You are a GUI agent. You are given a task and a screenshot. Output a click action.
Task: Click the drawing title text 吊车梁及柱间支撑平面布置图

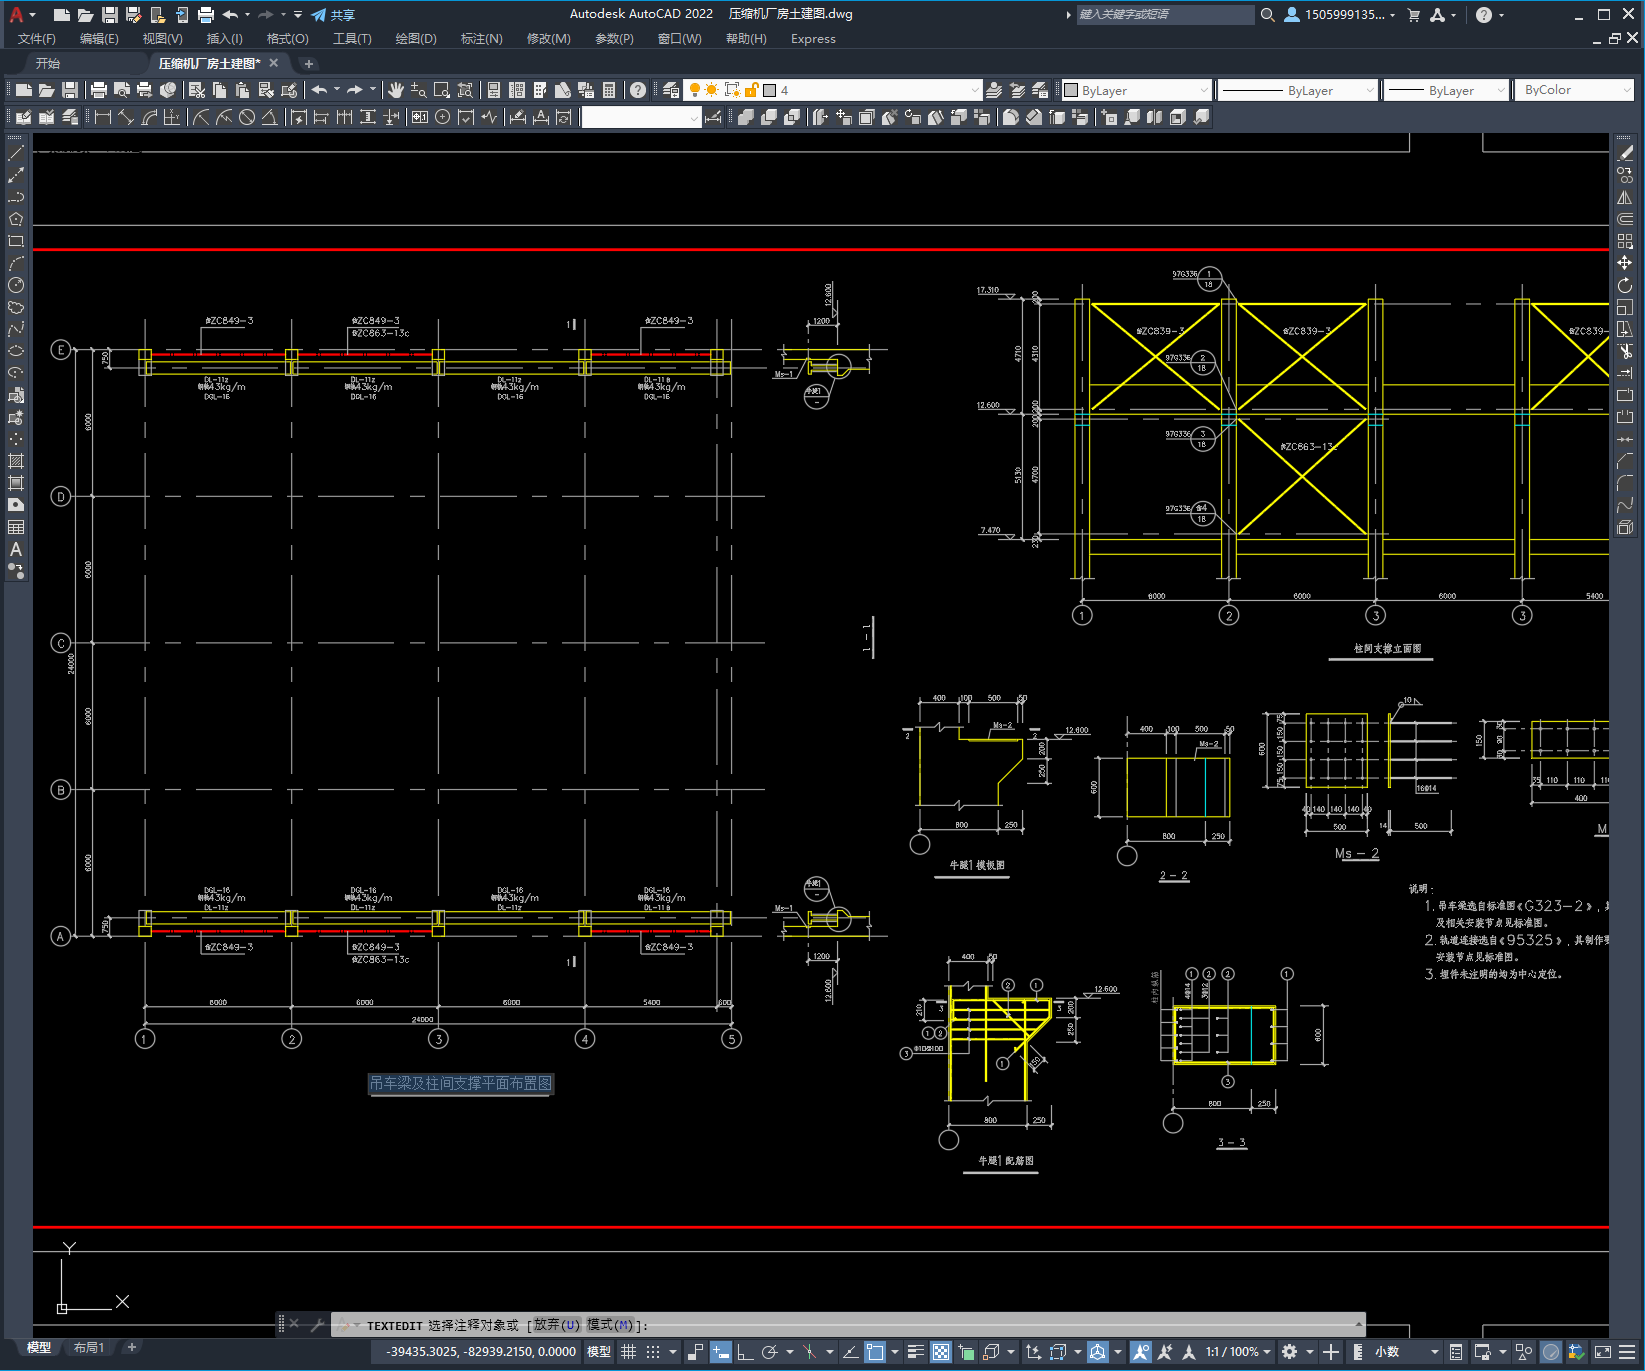pyautogui.click(x=461, y=1083)
